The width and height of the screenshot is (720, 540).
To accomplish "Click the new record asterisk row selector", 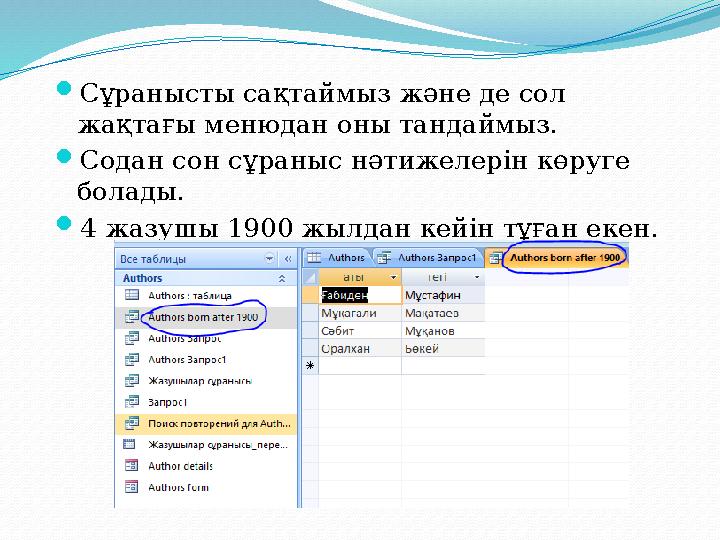I will pyautogui.click(x=310, y=366).
